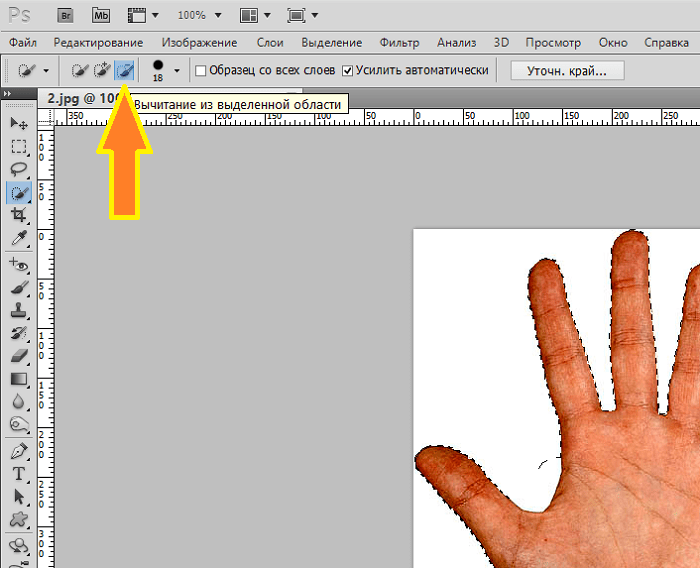Select the Sponge tool

[x=19, y=424]
